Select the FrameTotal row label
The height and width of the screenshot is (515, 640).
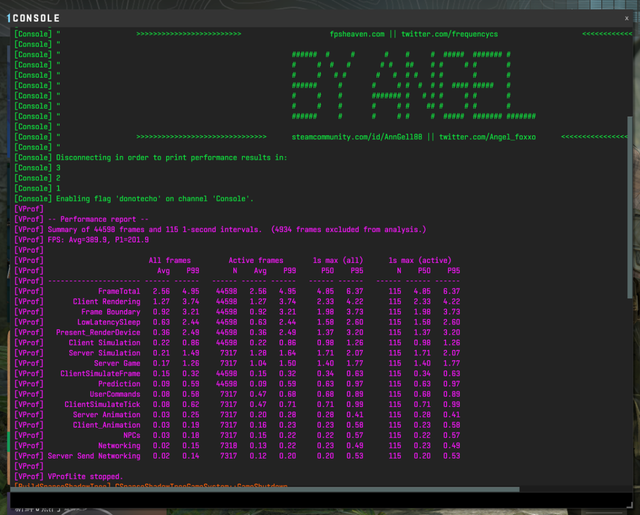pyautogui.click(x=119, y=291)
